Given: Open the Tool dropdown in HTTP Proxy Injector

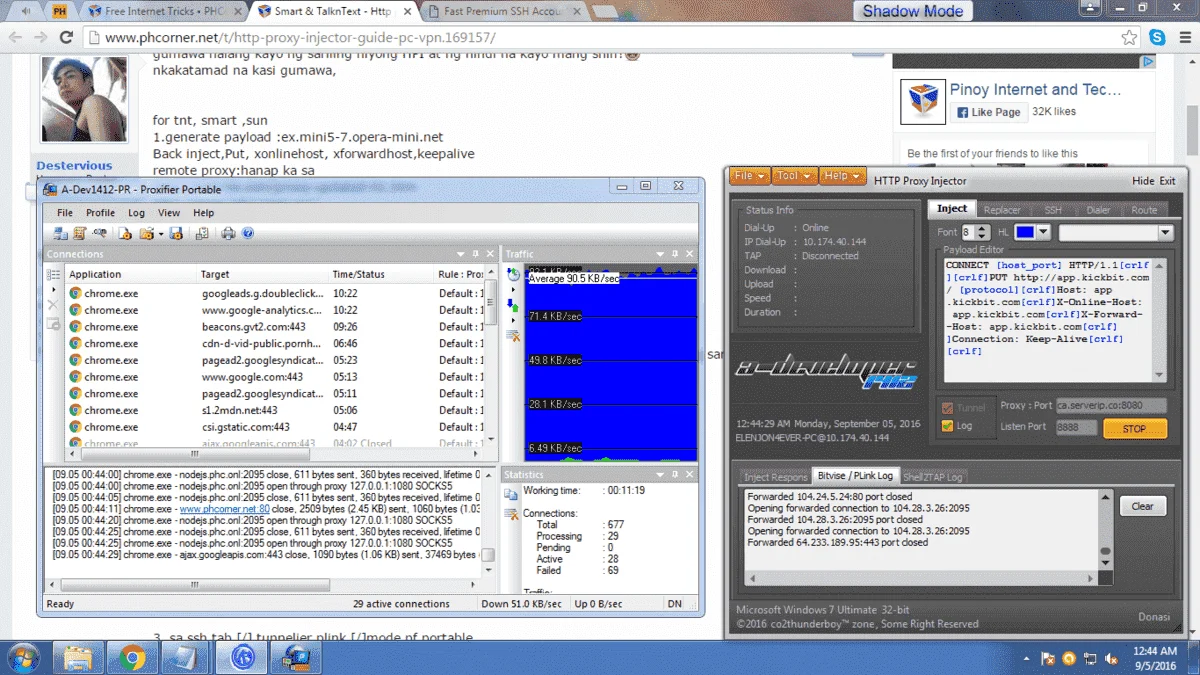Looking at the screenshot, I should tap(794, 176).
